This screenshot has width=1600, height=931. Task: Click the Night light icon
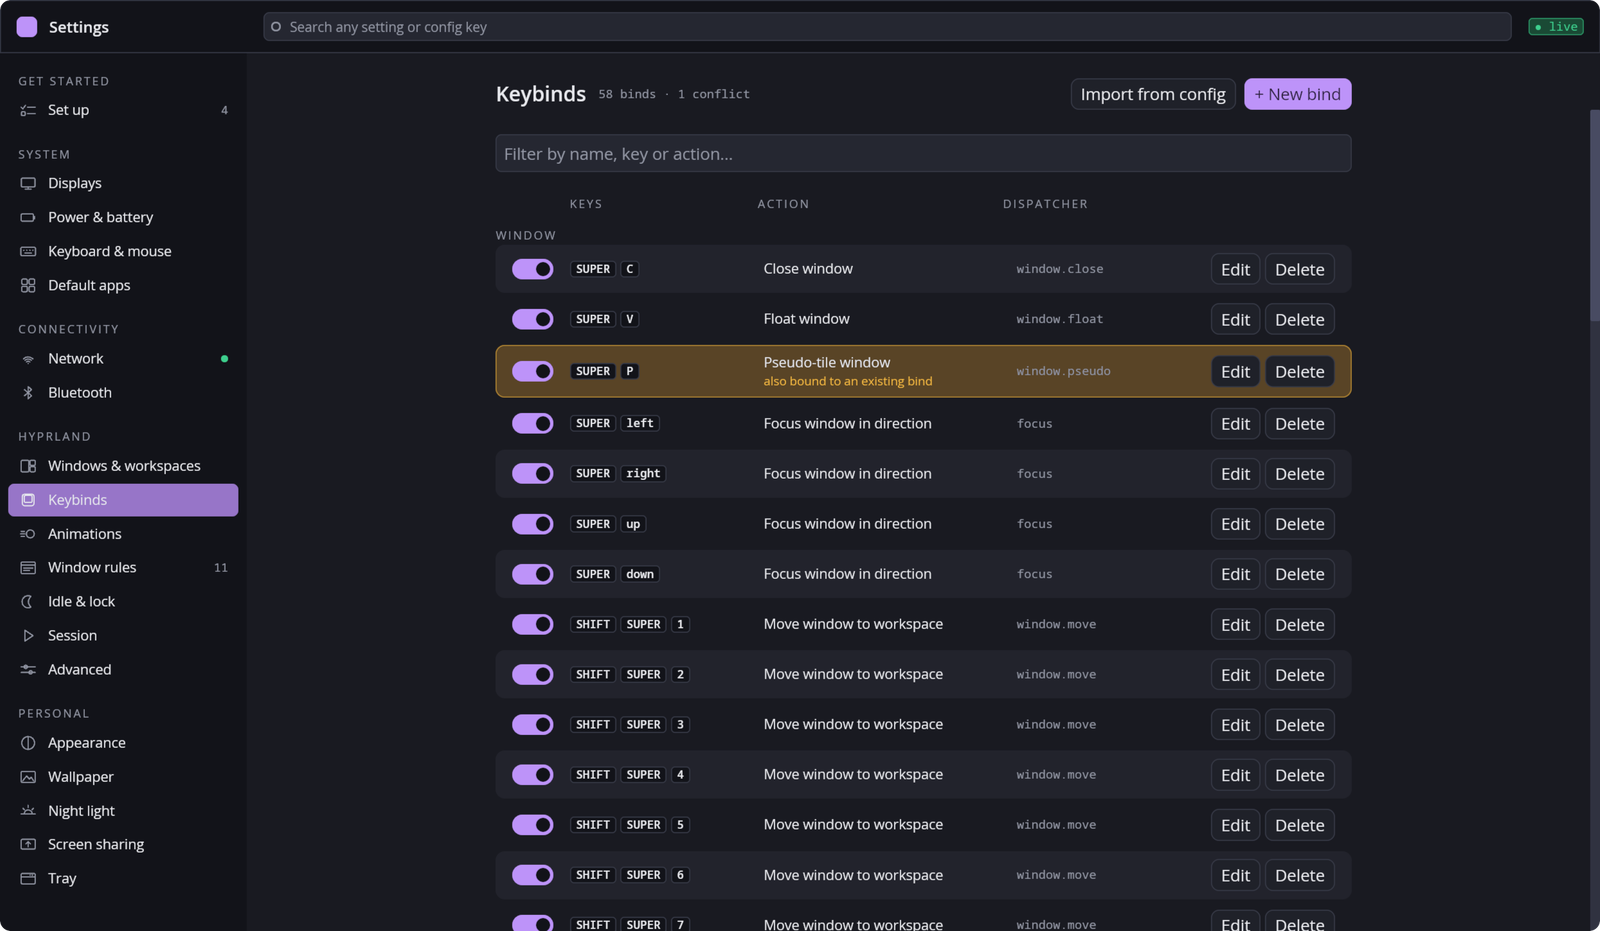28,811
